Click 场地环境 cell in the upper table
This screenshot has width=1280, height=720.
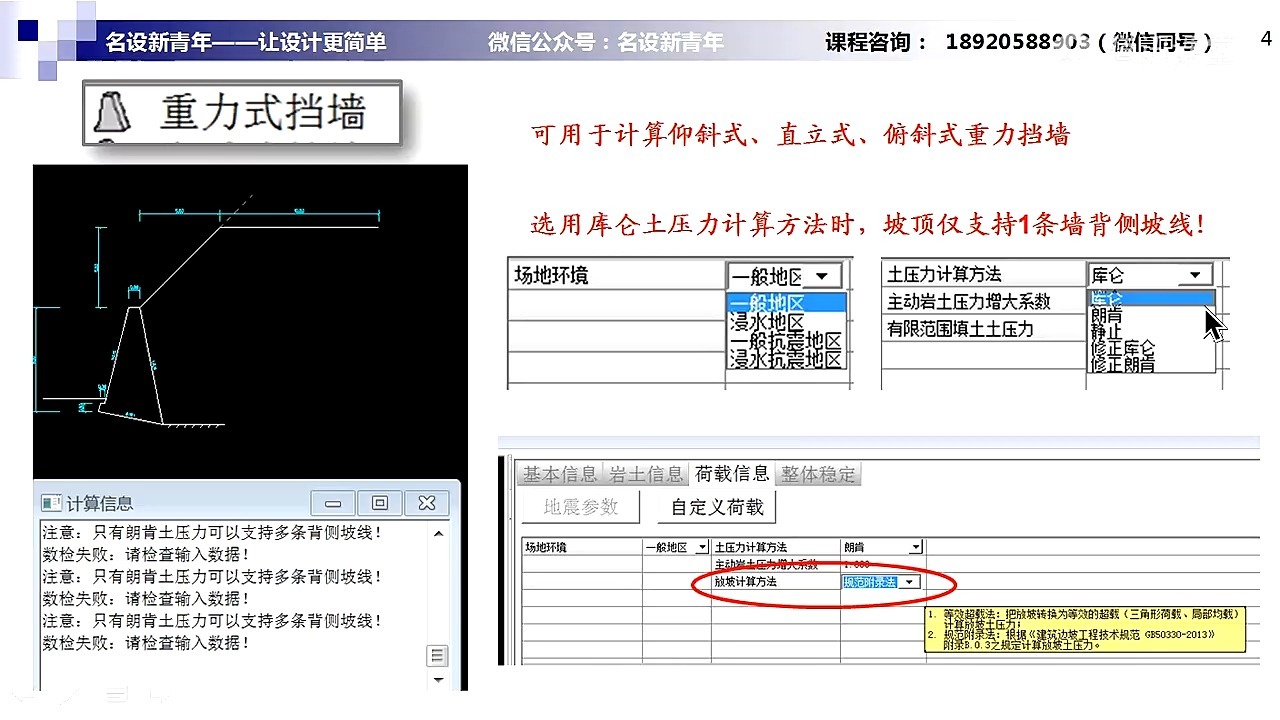click(x=616, y=275)
